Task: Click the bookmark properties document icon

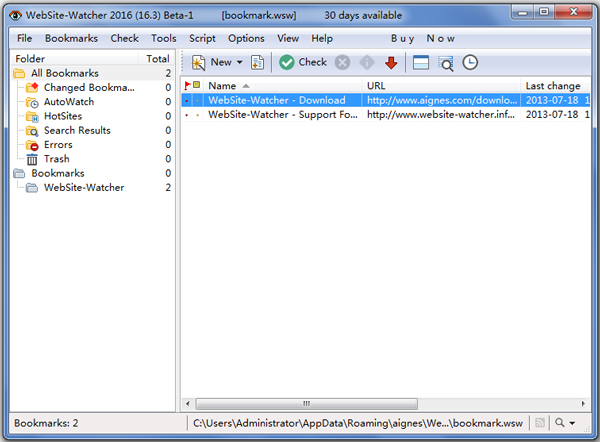Action: coord(258,63)
